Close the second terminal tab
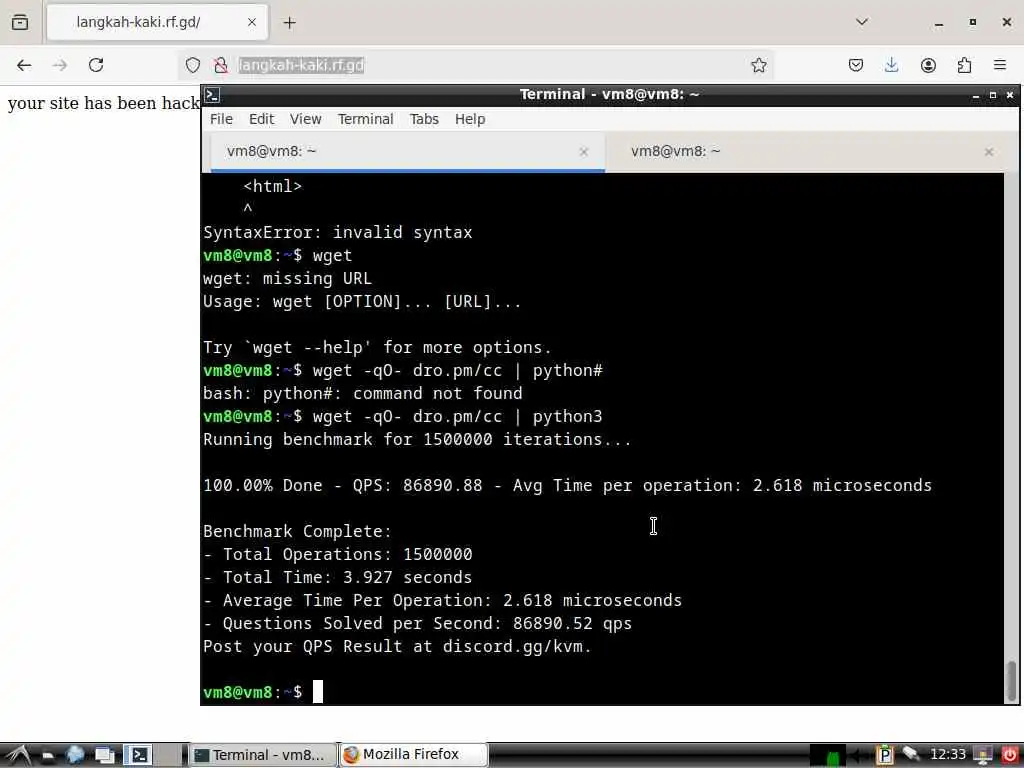The image size is (1024, 768). (x=989, y=152)
